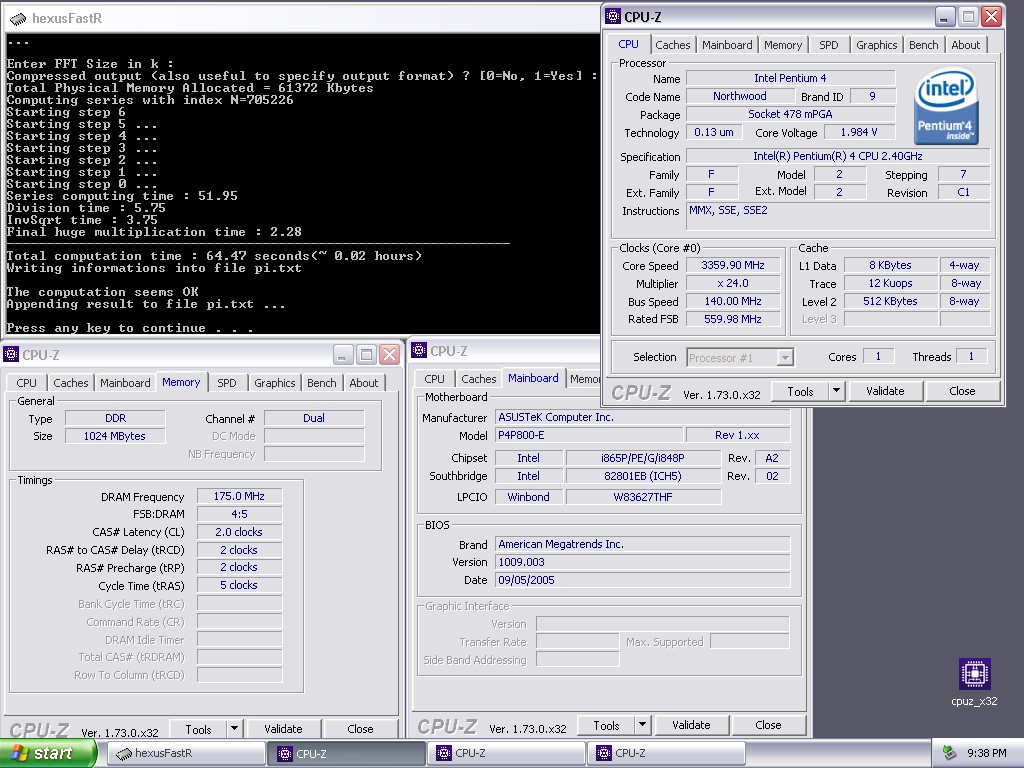Click the Model field P4P800-E
Image resolution: width=1024 pixels, height=768 pixels.
589,435
